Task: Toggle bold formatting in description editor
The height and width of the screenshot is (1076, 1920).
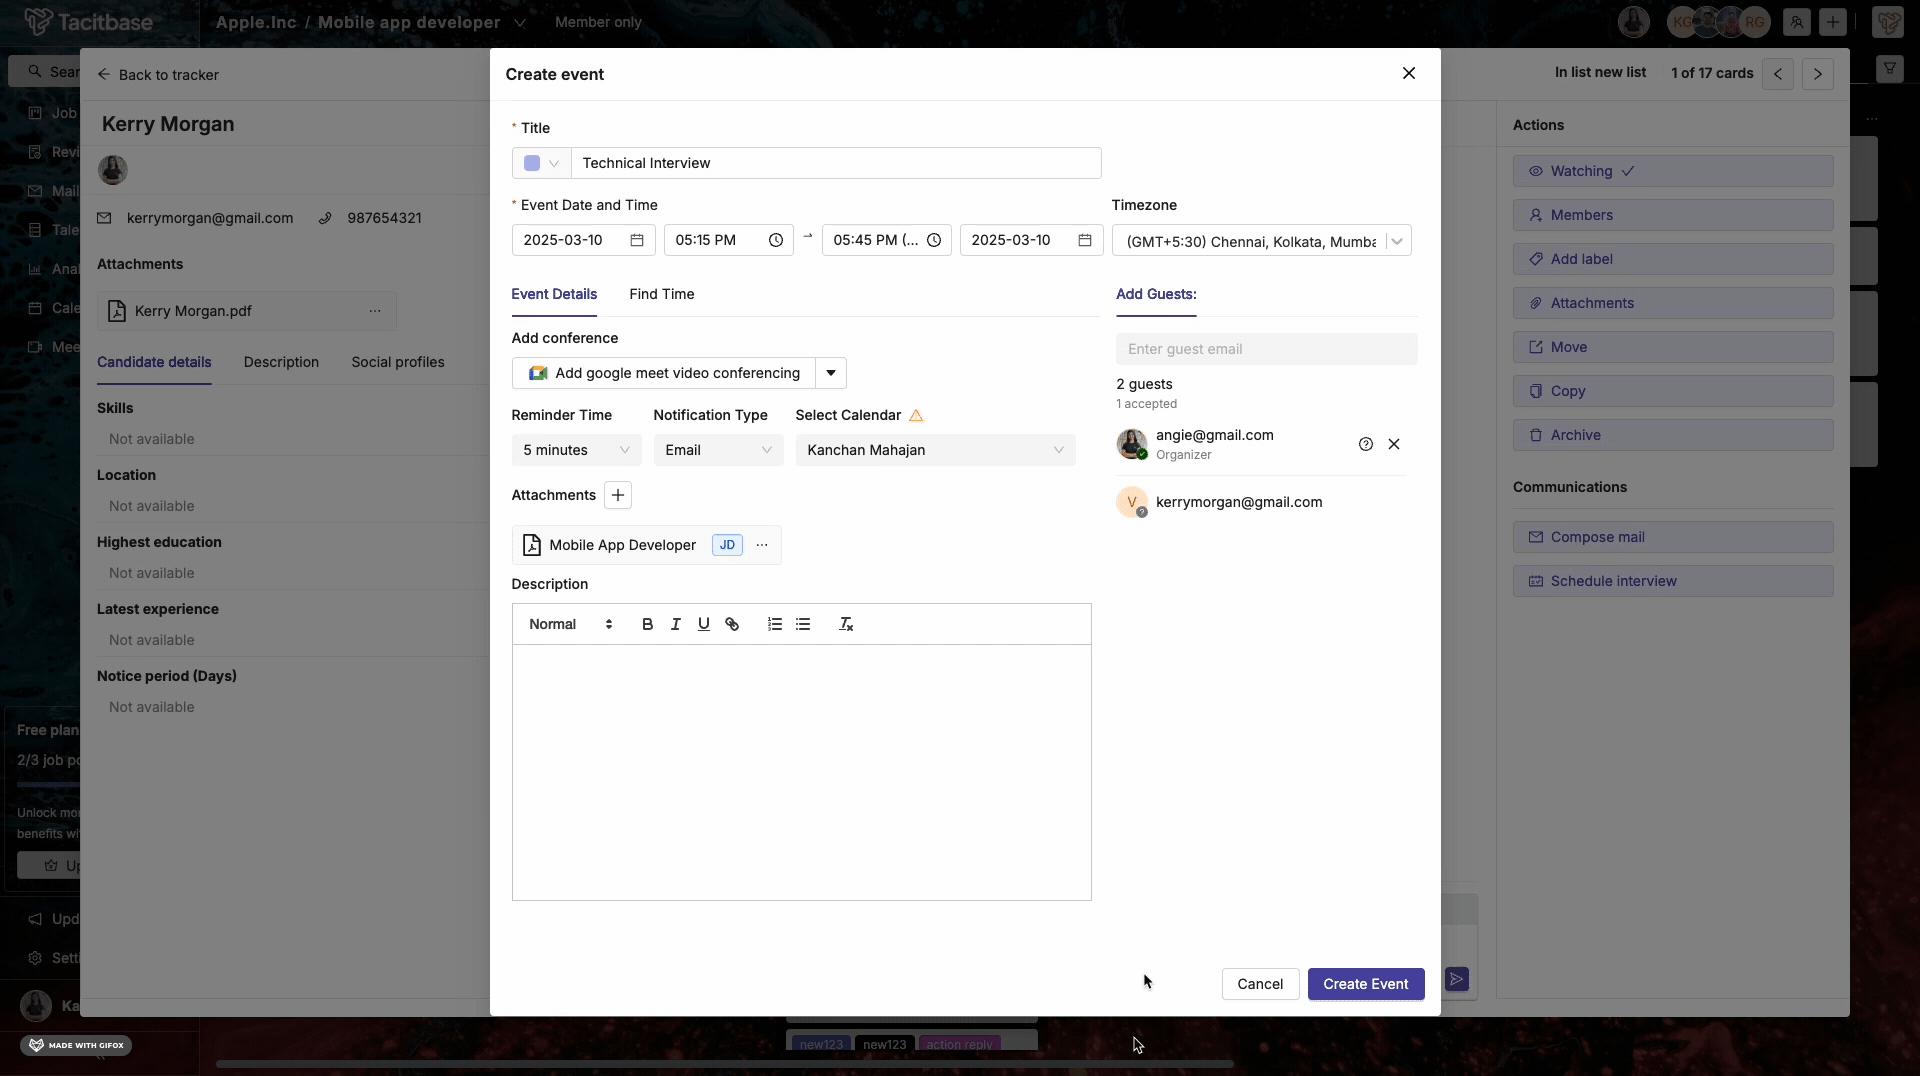Action: (x=647, y=624)
